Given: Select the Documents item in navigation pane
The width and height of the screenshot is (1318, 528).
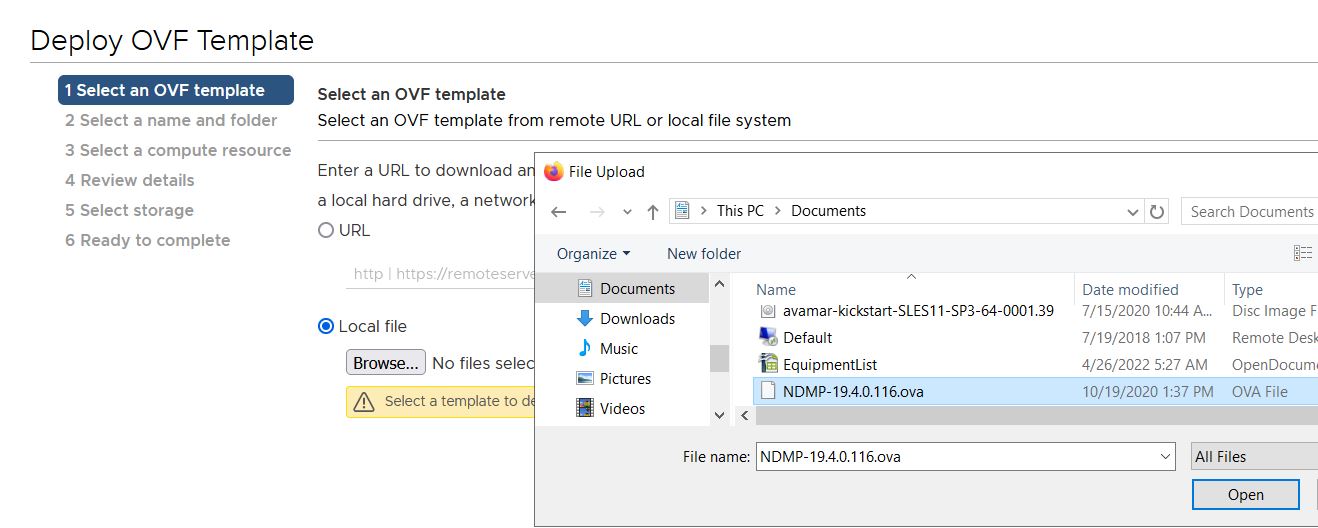Looking at the screenshot, I should pyautogui.click(x=637, y=289).
